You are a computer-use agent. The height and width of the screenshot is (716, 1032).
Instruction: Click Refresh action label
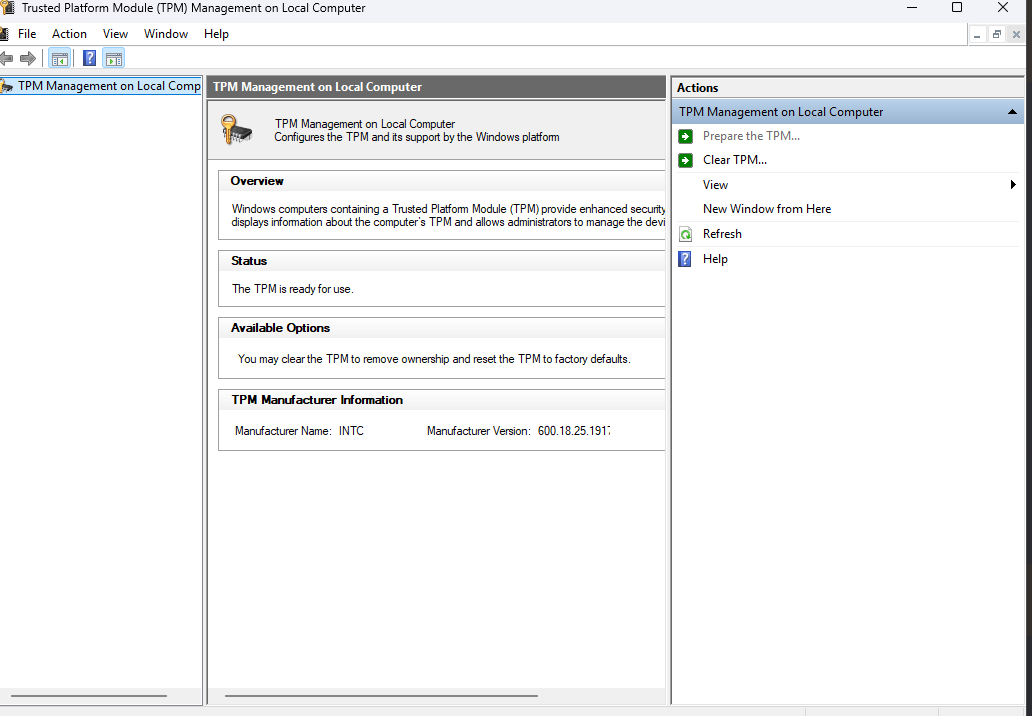click(x=722, y=234)
